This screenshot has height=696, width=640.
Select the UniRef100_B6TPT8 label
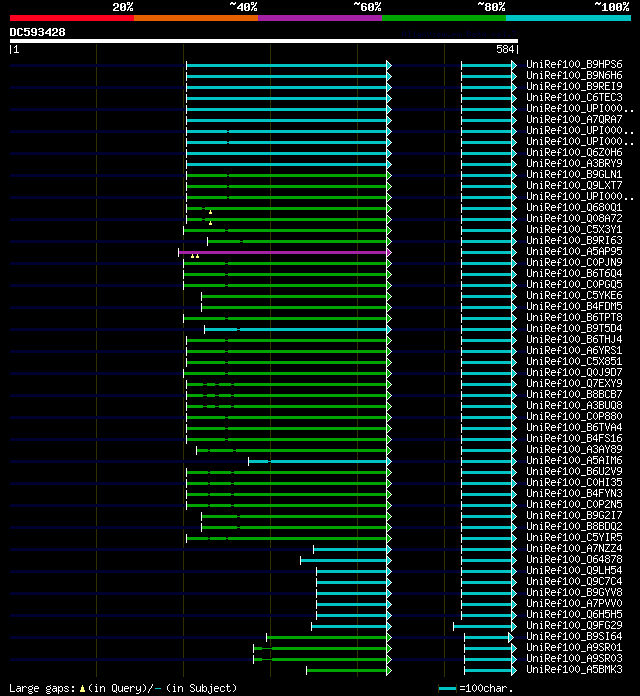(574, 317)
